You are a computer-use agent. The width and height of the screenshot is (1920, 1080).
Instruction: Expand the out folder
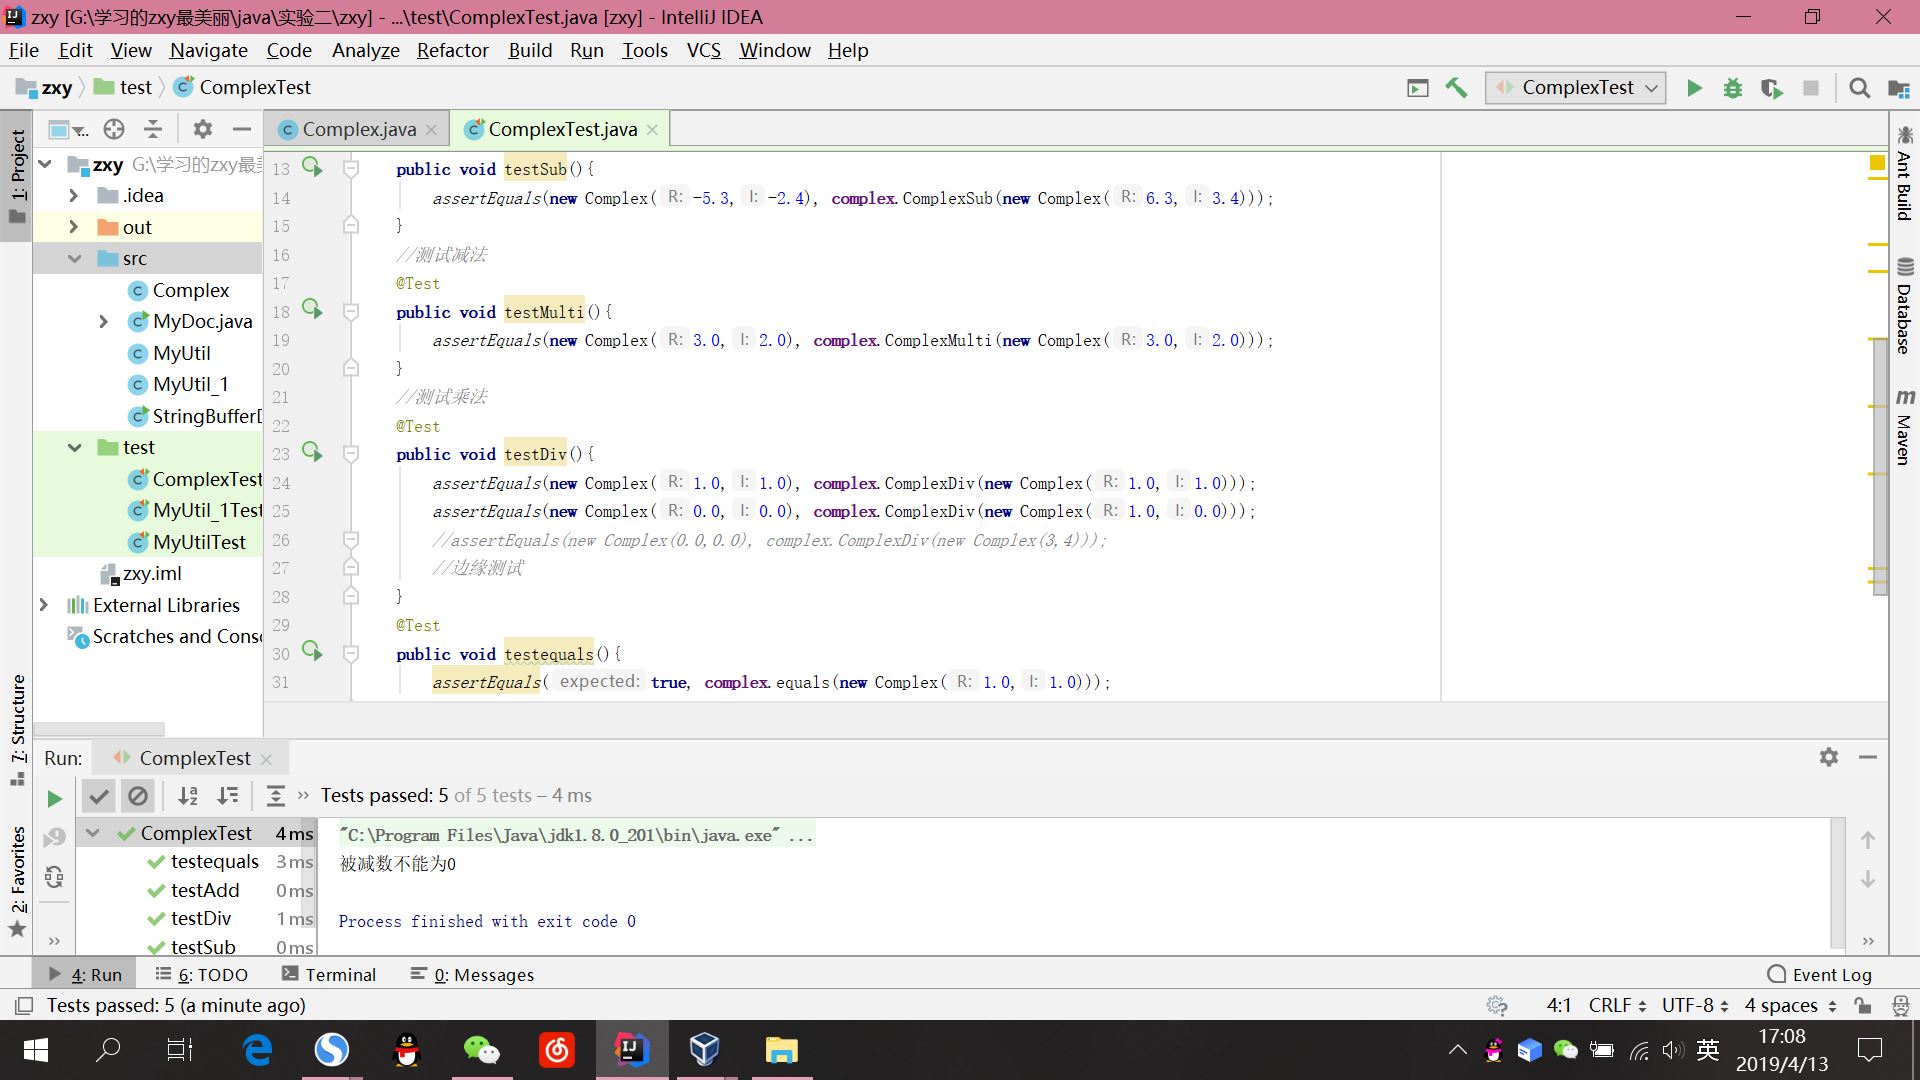point(73,227)
